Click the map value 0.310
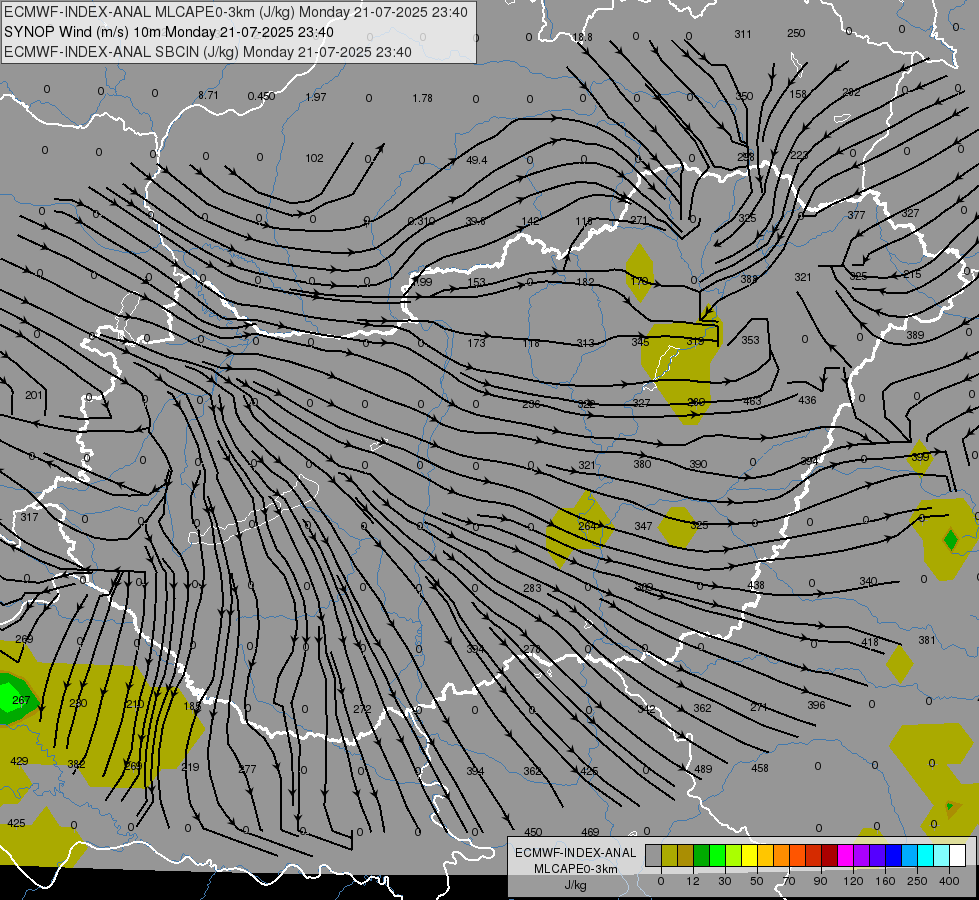Screen dimensions: 979x900 pos(421,221)
